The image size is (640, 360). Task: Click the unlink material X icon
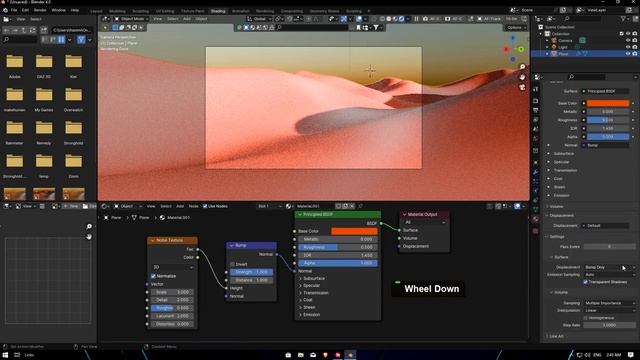(352, 206)
